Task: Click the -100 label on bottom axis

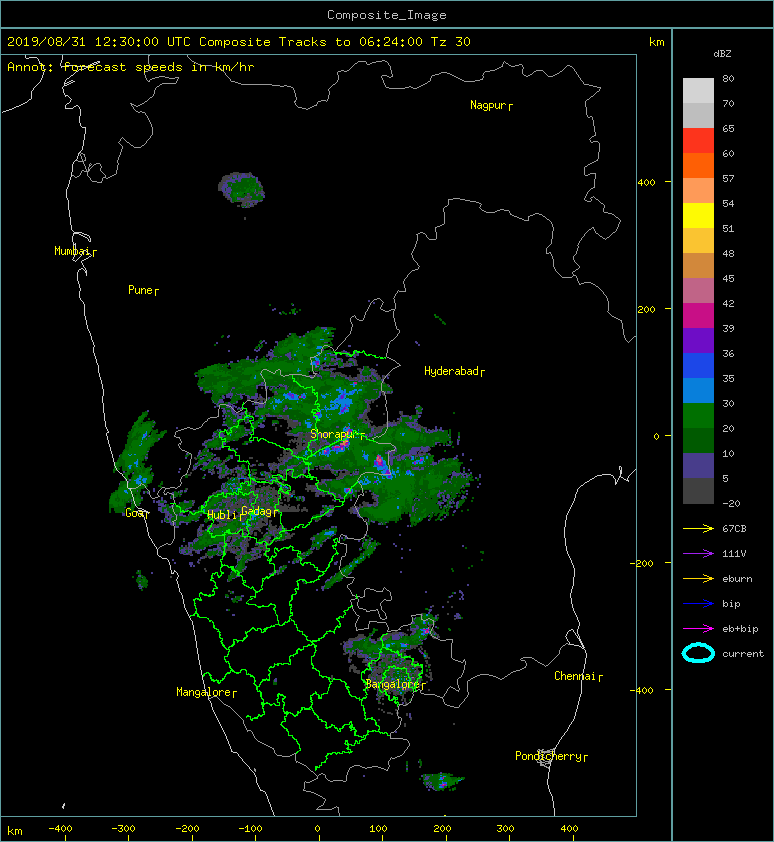Action: pyautogui.click(x=250, y=829)
